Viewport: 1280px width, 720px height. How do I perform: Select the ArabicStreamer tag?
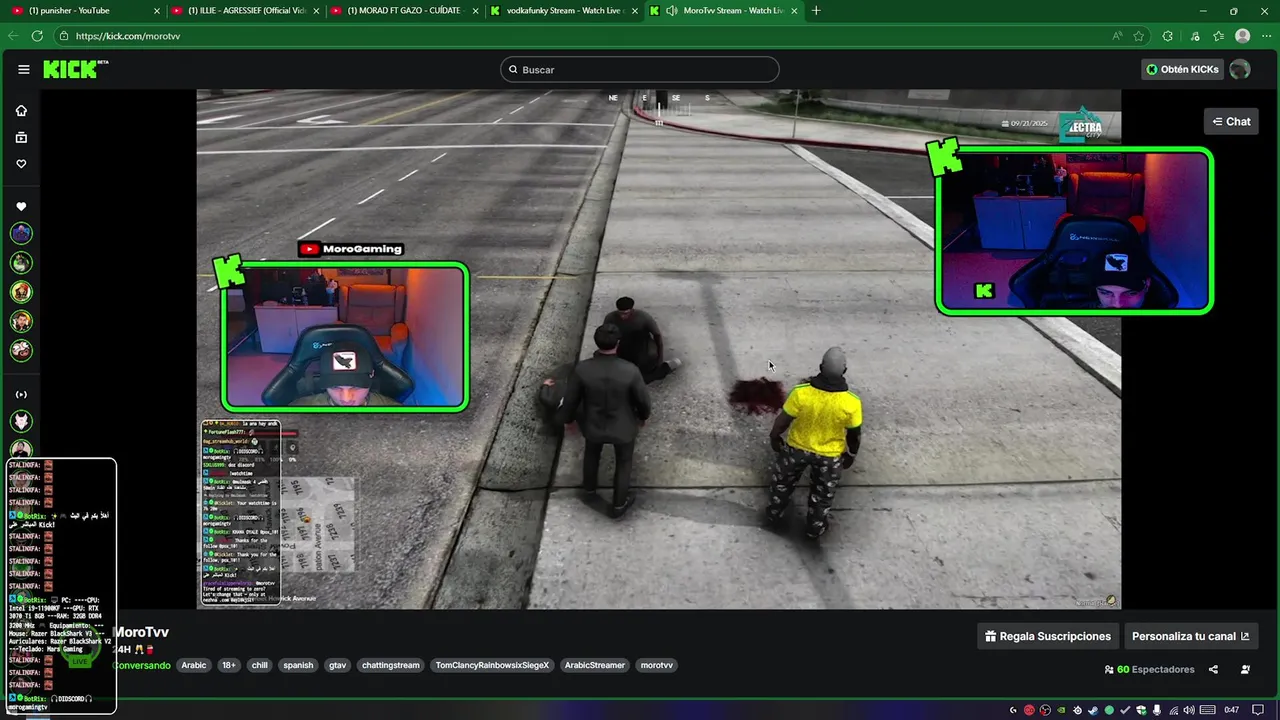(x=594, y=665)
